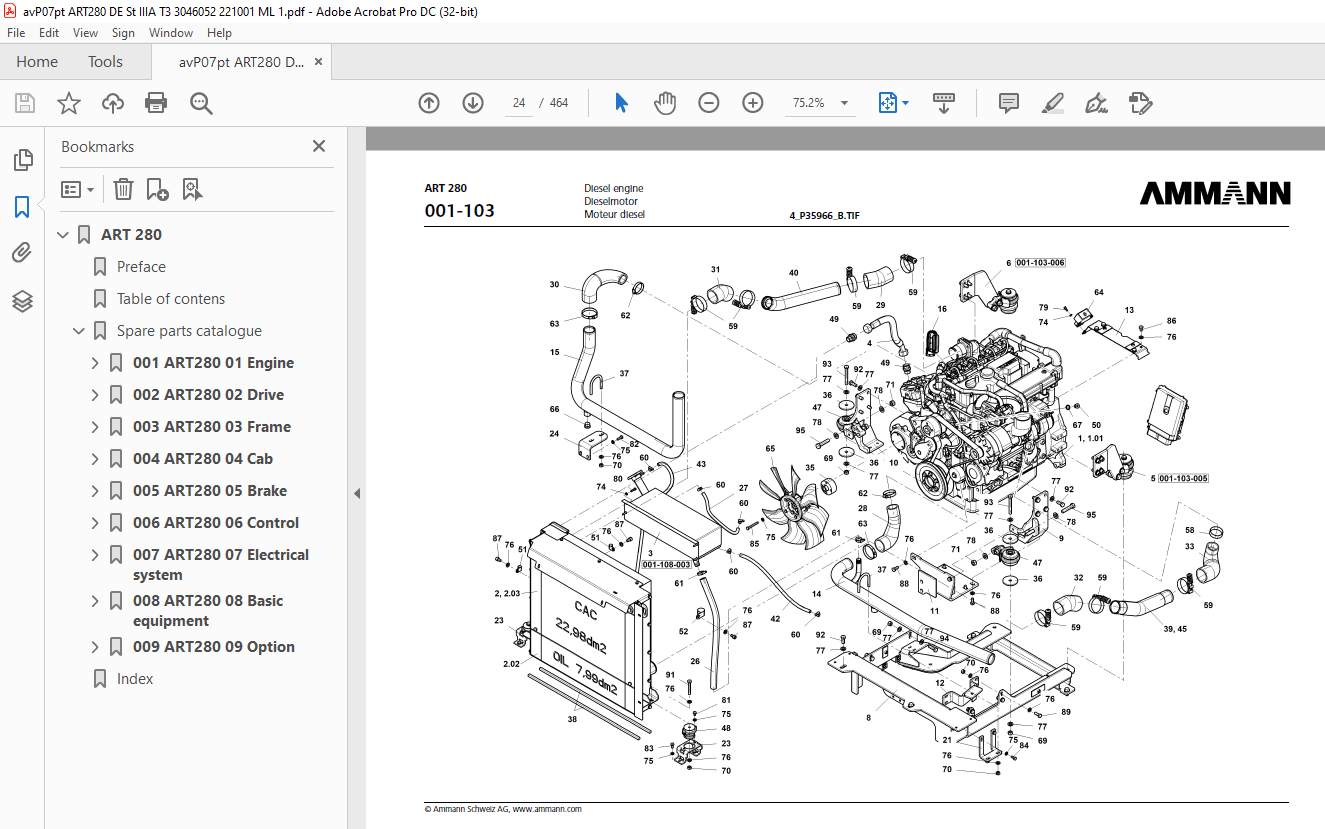Close the Bookmarks panel
The image size is (1325, 829).
coord(319,146)
